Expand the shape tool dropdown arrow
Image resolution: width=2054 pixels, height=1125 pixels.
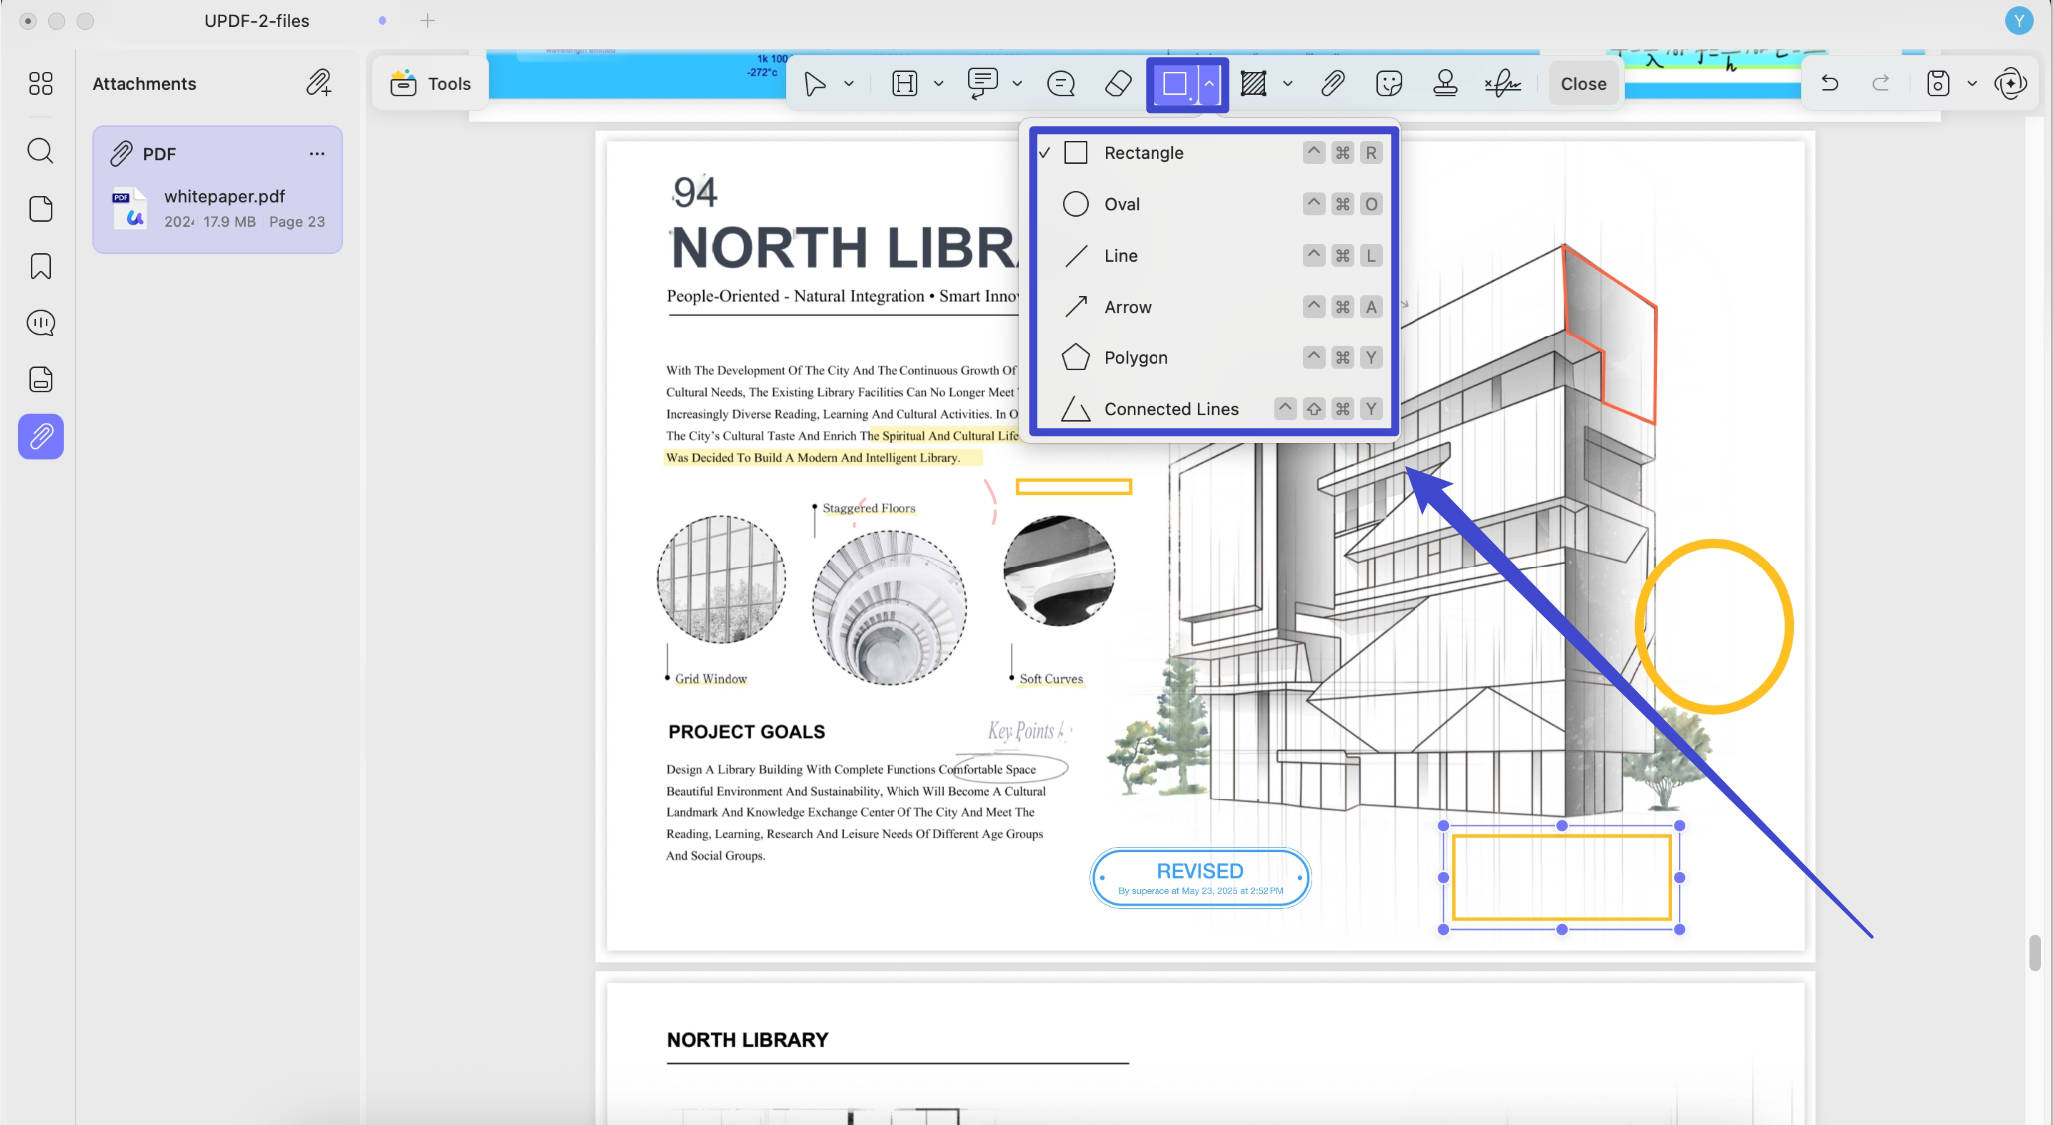tap(1209, 84)
